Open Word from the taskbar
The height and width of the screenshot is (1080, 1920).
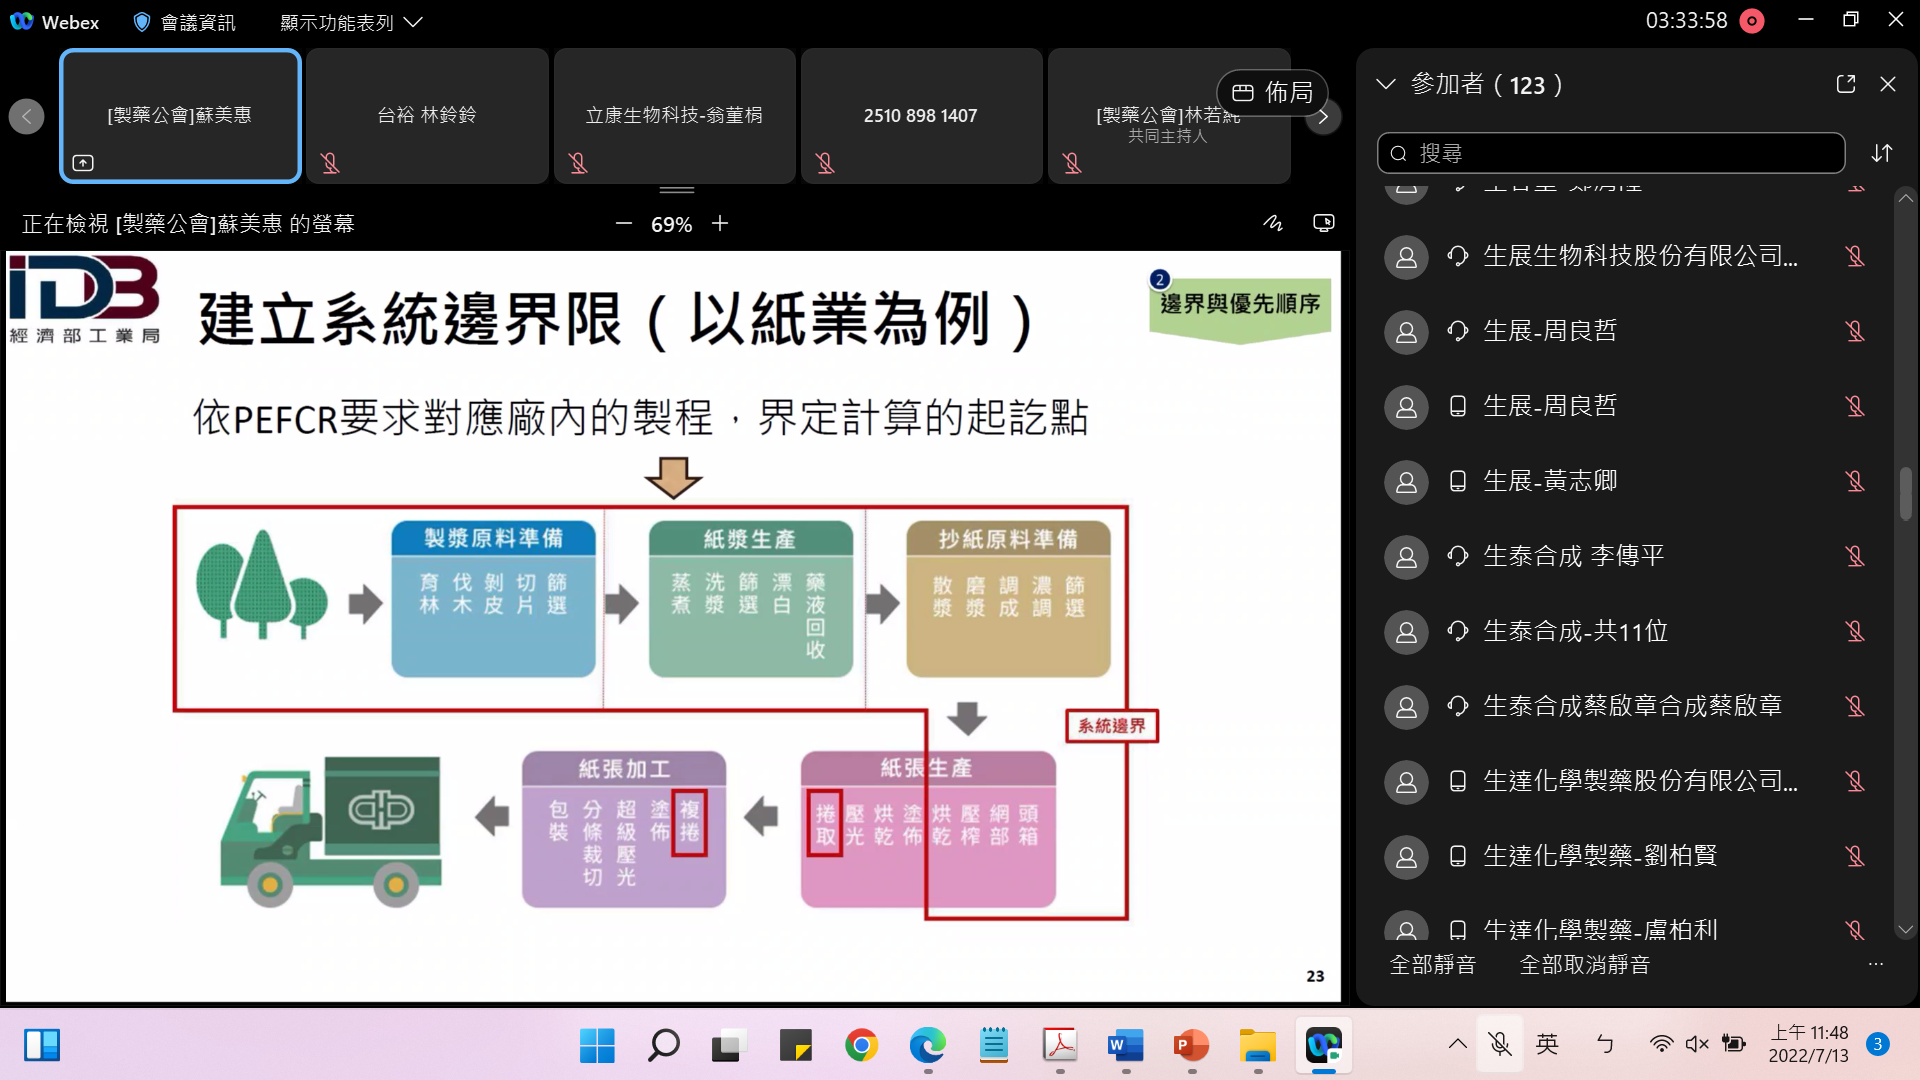coord(1125,1046)
